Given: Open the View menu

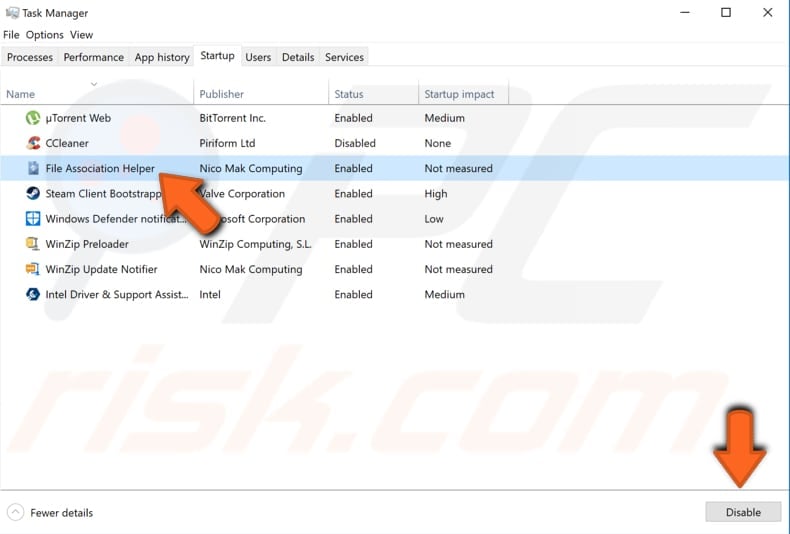Looking at the screenshot, I should point(81,35).
